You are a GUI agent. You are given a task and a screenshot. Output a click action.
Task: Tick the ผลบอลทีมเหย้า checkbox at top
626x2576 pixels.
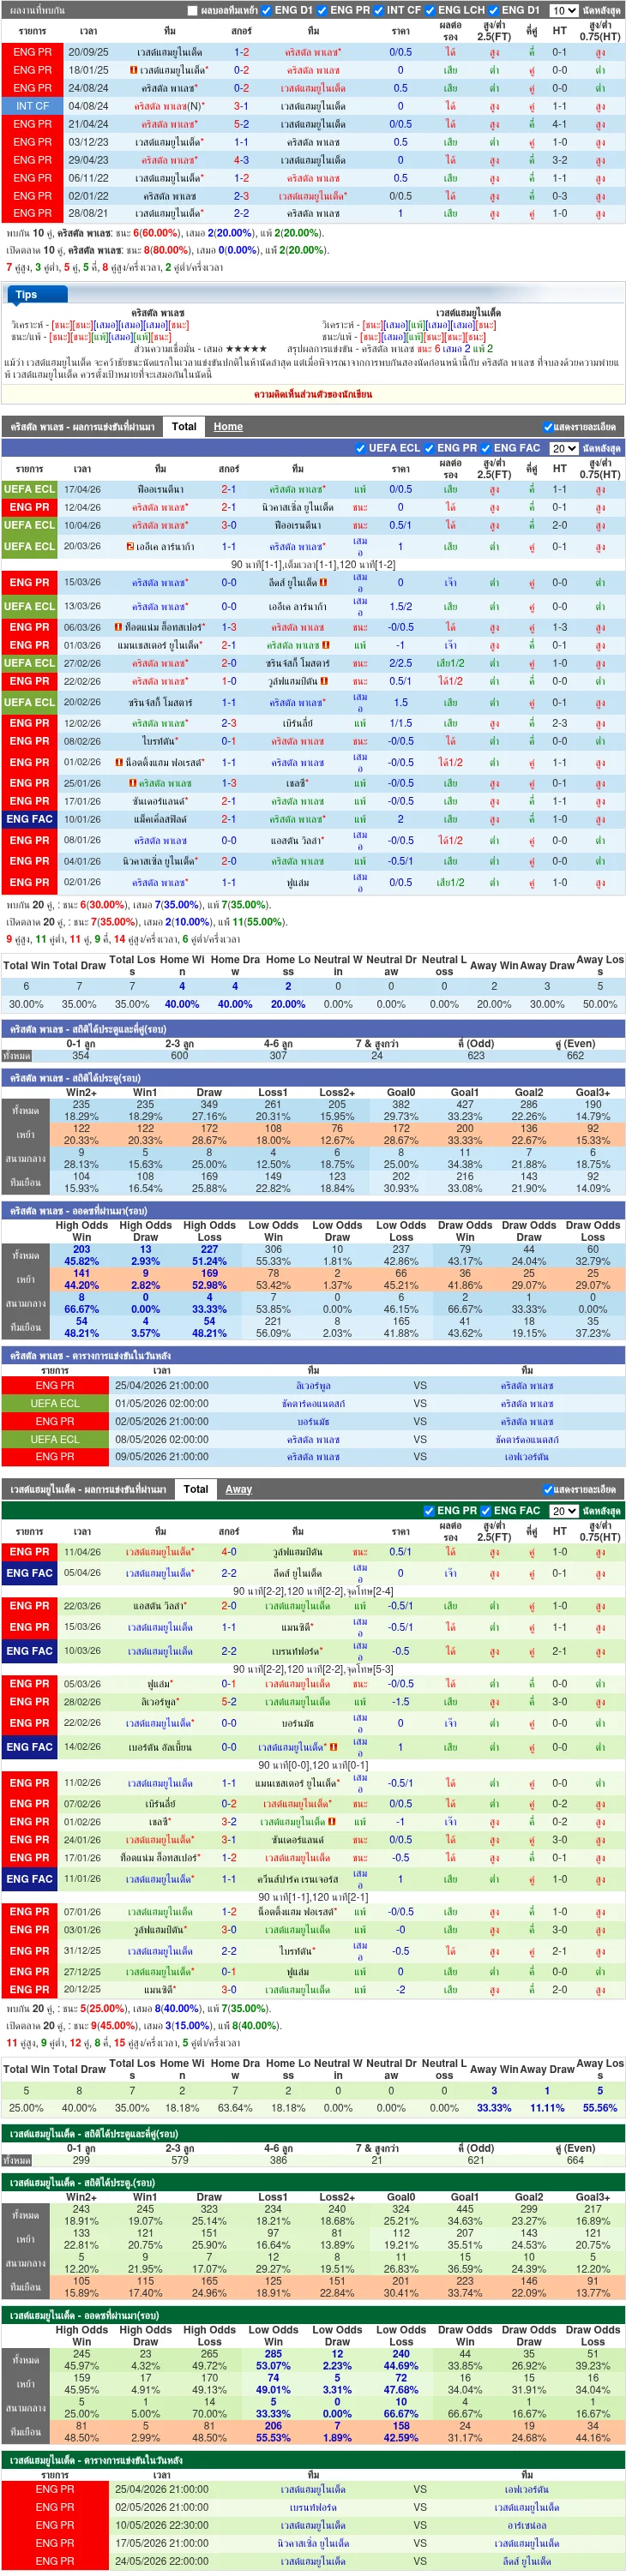tap(194, 11)
